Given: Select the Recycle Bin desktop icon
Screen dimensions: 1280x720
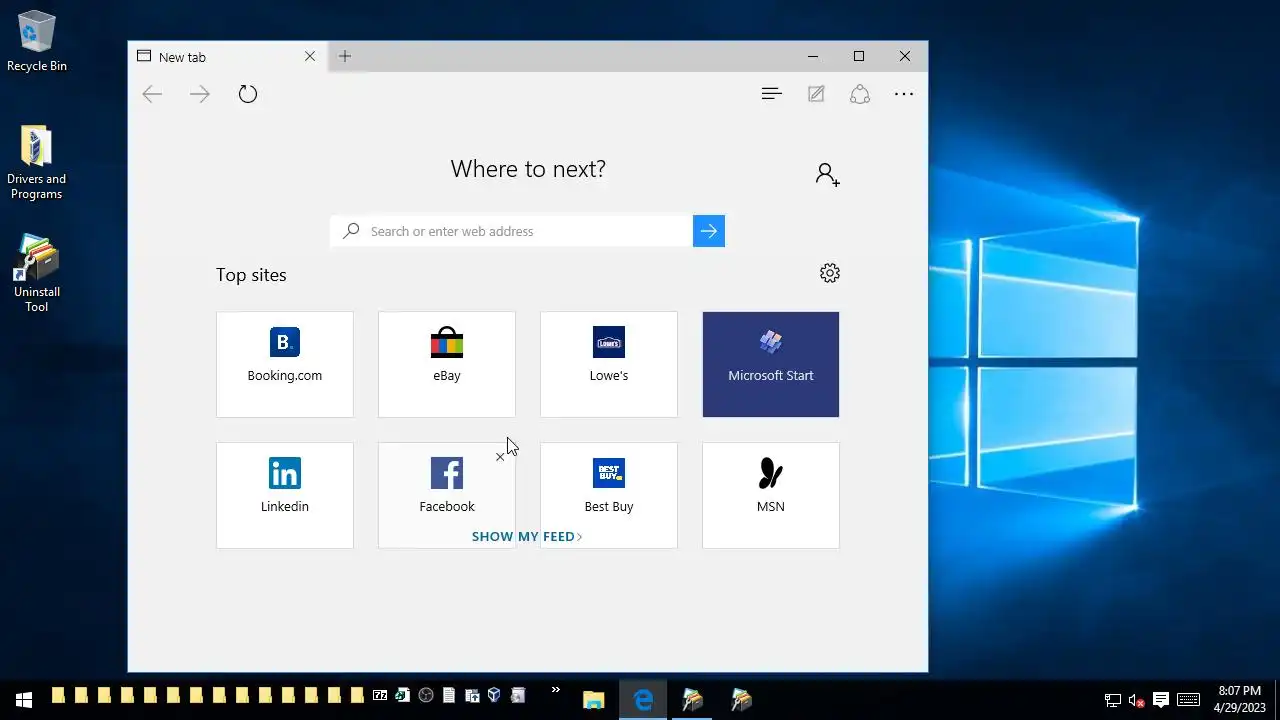Looking at the screenshot, I should coord(37,41).
